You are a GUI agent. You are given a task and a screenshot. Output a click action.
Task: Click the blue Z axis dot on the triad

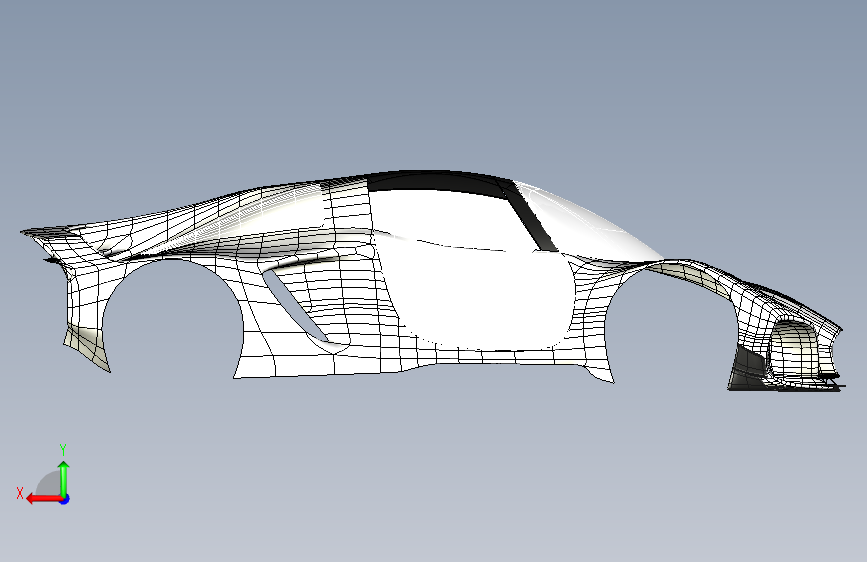[x=65, y=499]
